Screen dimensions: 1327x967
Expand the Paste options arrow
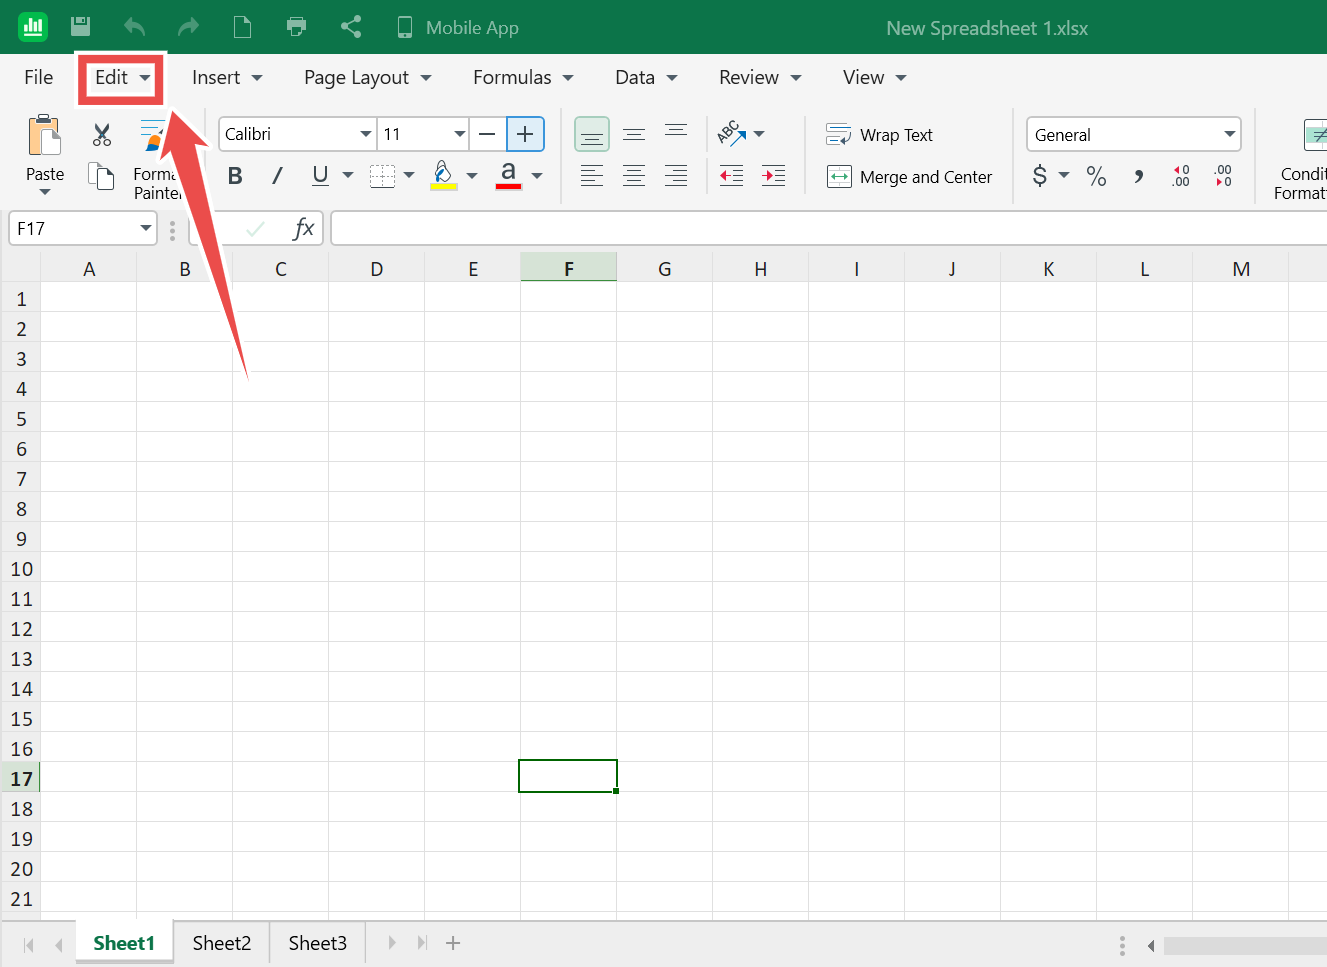(45, 192)
